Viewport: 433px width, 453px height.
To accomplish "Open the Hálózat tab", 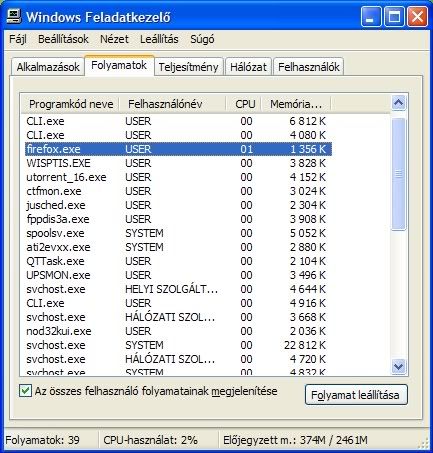I will [248, 67].
